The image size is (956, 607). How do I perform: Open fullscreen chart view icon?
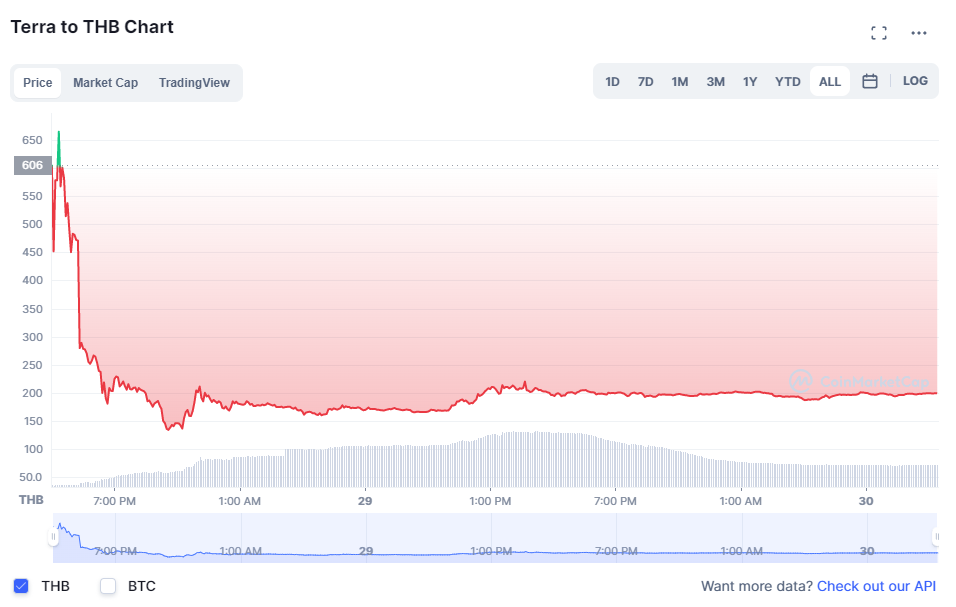[879, 33]
